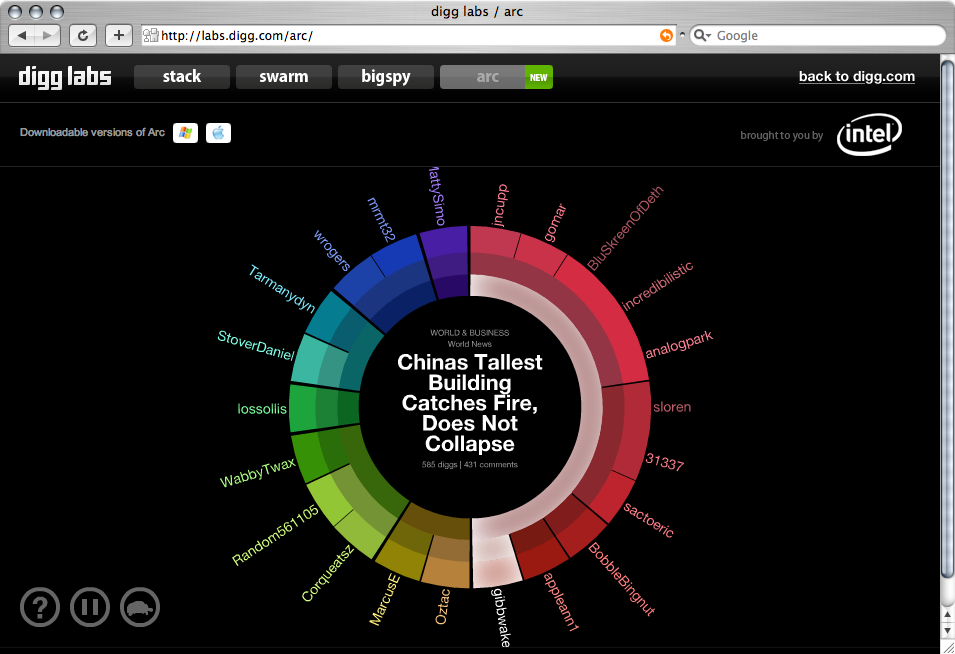Enable slow mode with the turtle icon

[140, 607]
